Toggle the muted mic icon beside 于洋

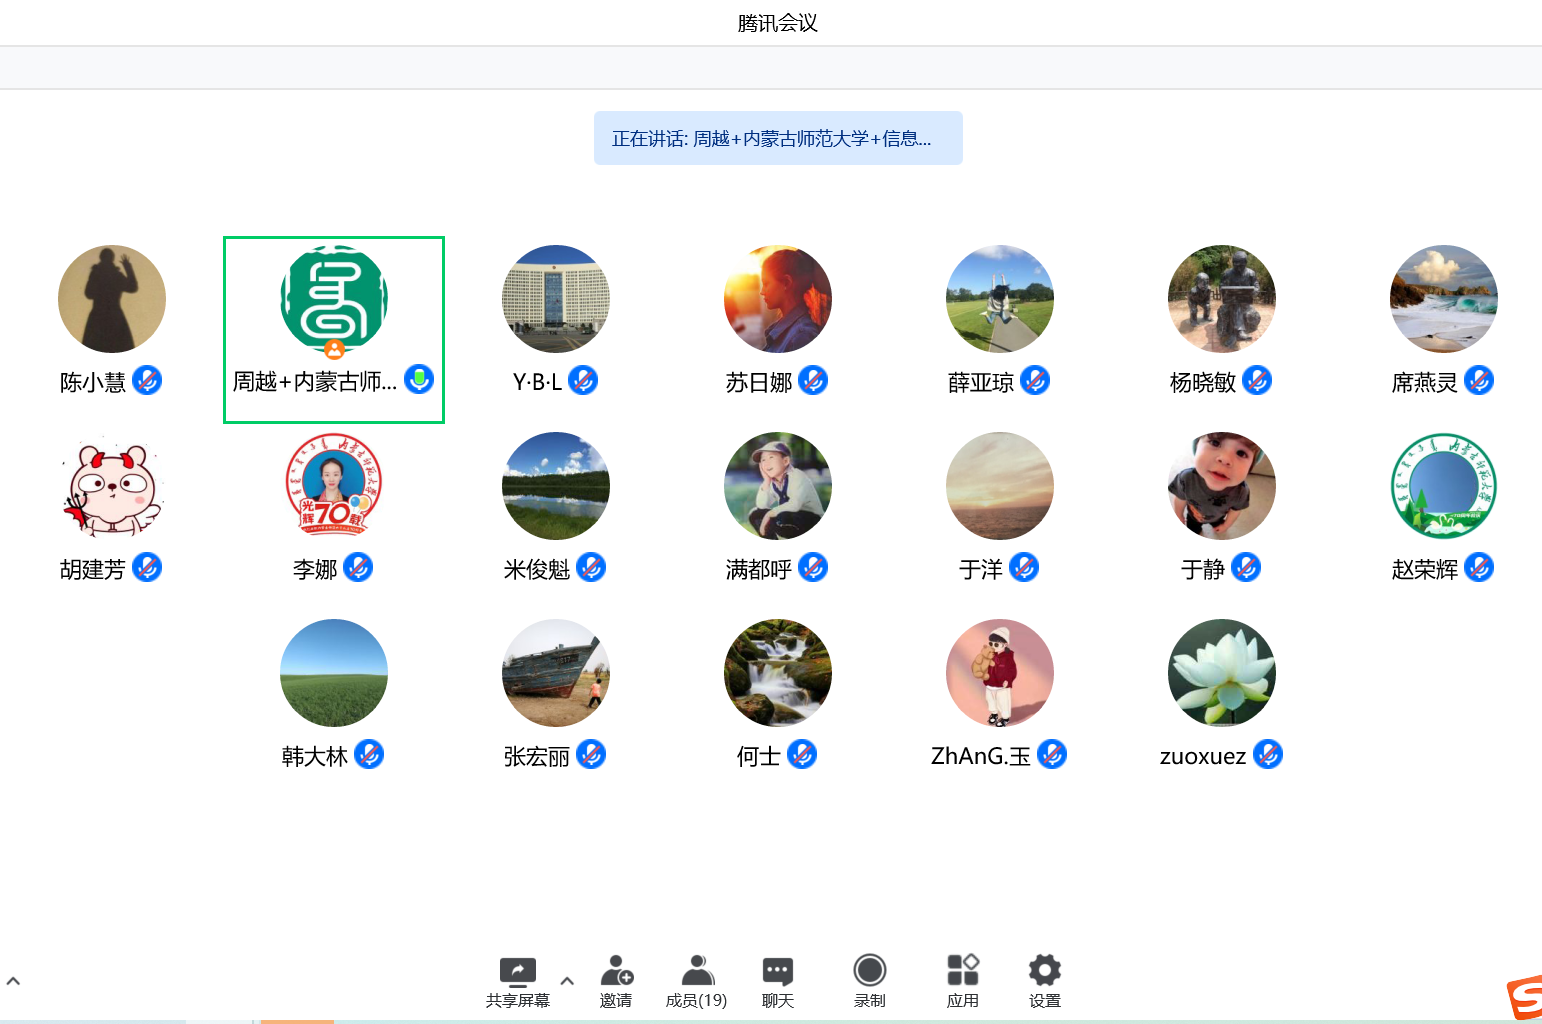pos(1024,568)
